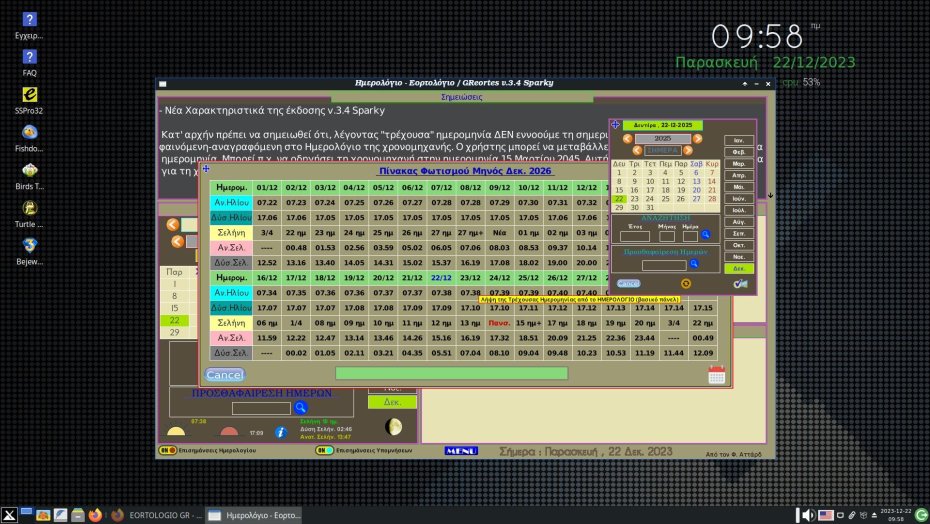Click the lower orange back arrow in main panel
The width and height of the screenshot is (930, 524).
pyautogui.click(x=177, y=242)
